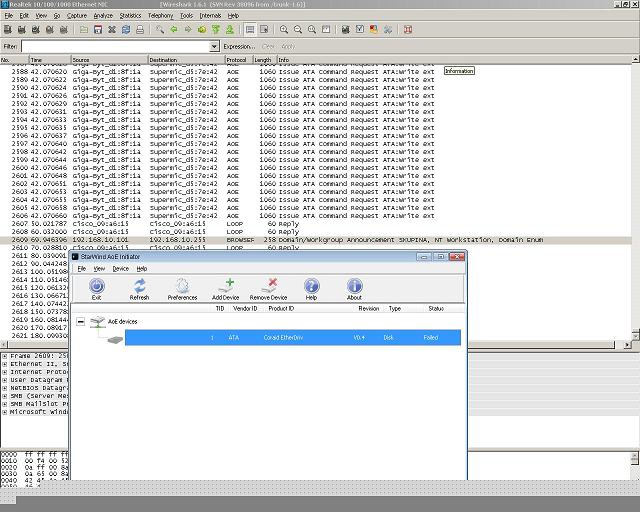Click the Expression... button
Image resolution: width=640 pixels, height=512 pixels.
click(x=239, y=47)
